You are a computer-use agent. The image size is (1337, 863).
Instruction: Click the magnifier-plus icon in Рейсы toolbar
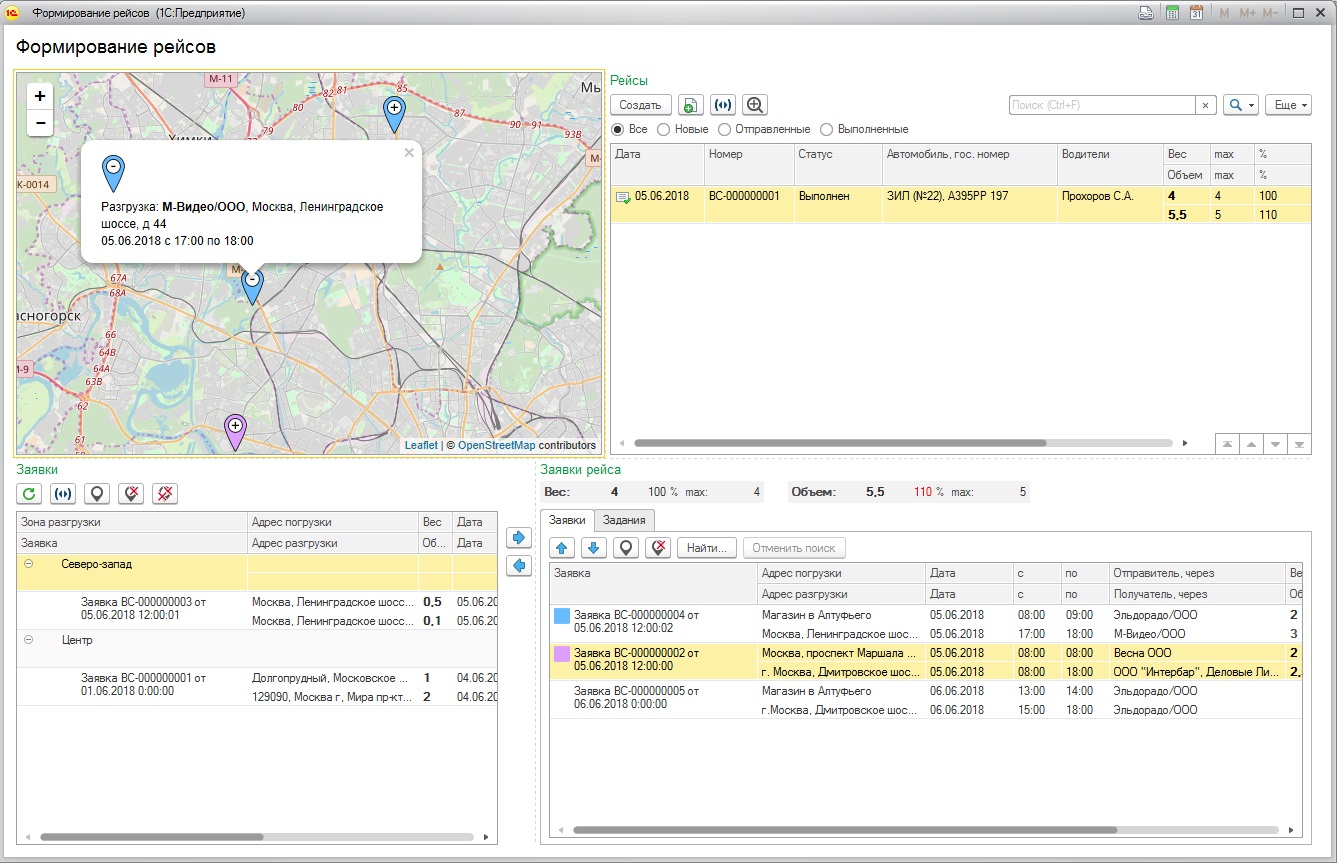click(755, 105)
